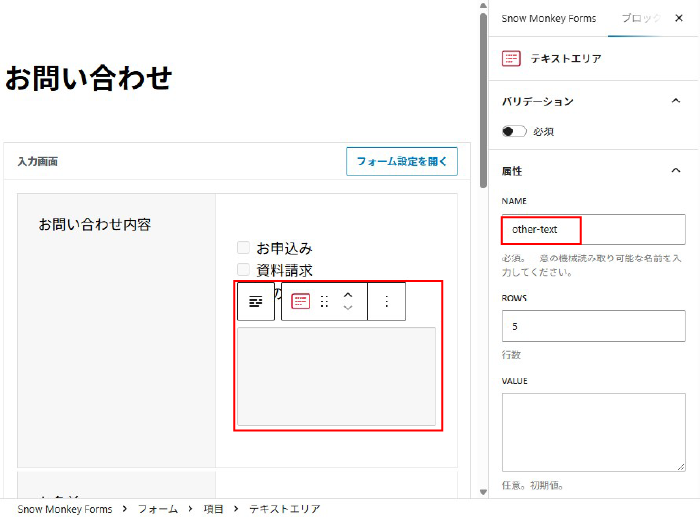700x518 pixels.
Task: Move block down with the down arrow
Action: coord(348,308)
